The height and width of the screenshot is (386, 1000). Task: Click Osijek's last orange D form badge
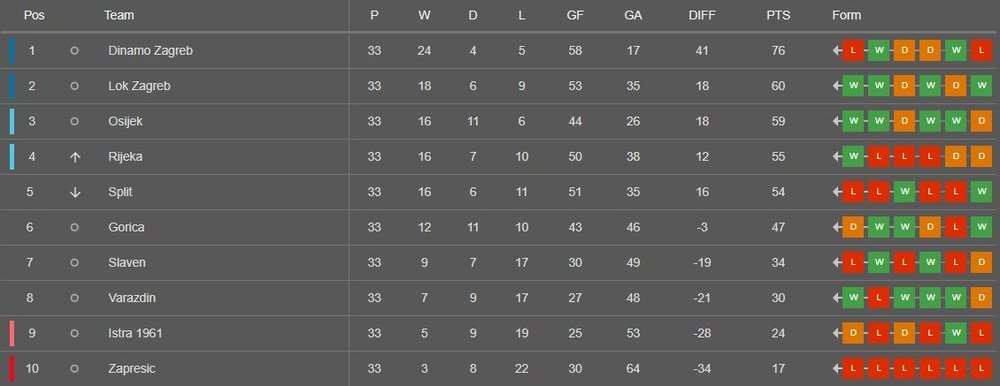point(982,121)
